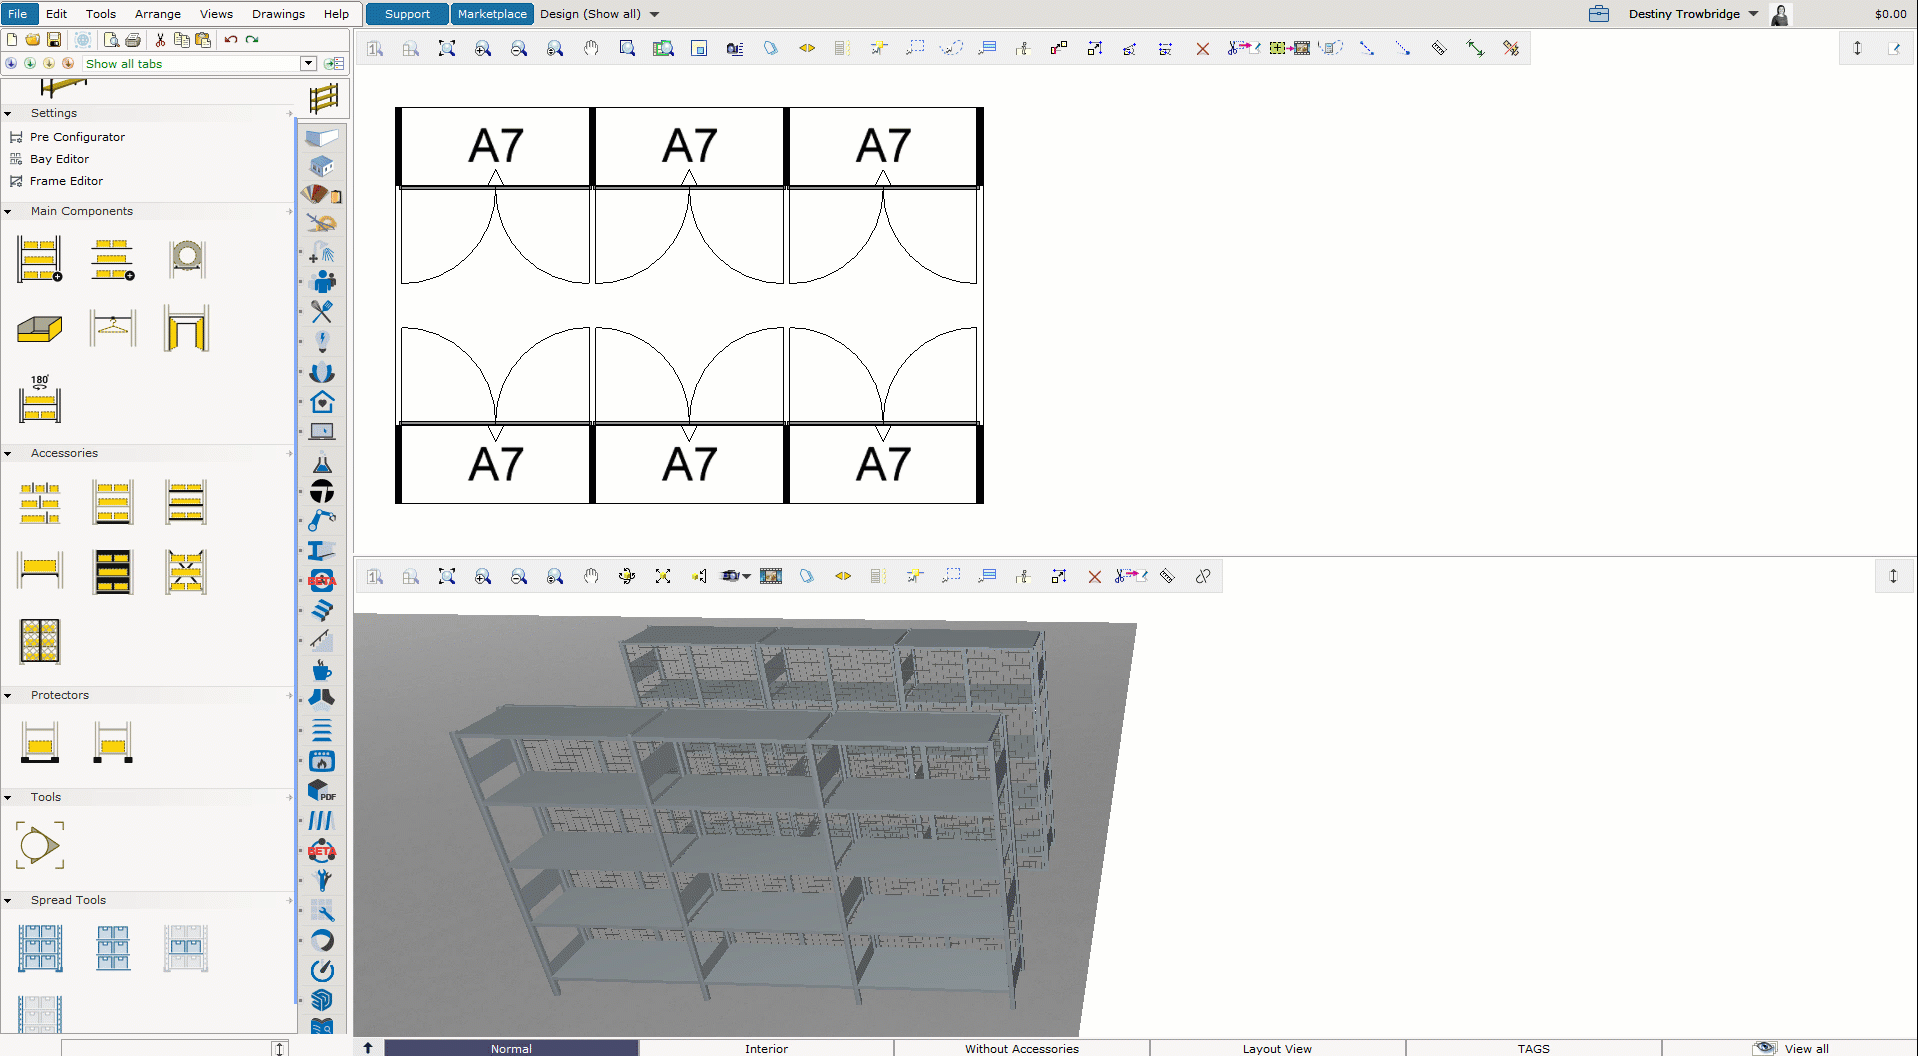Activate the Orbit rotation tool in the 3D toolbar

click(x=627, y=576)
